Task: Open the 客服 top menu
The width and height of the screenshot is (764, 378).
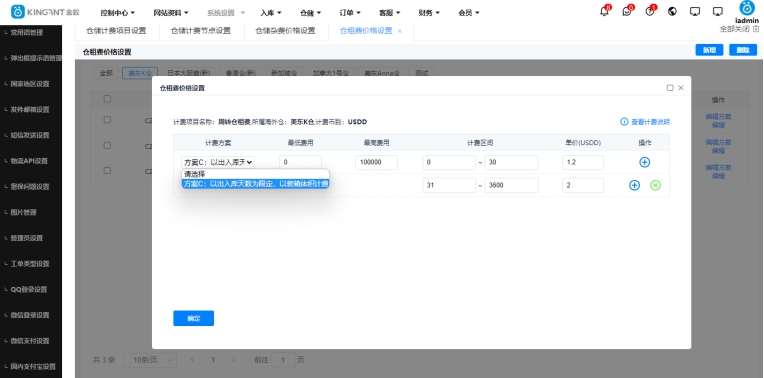Action: click(389, 13)
